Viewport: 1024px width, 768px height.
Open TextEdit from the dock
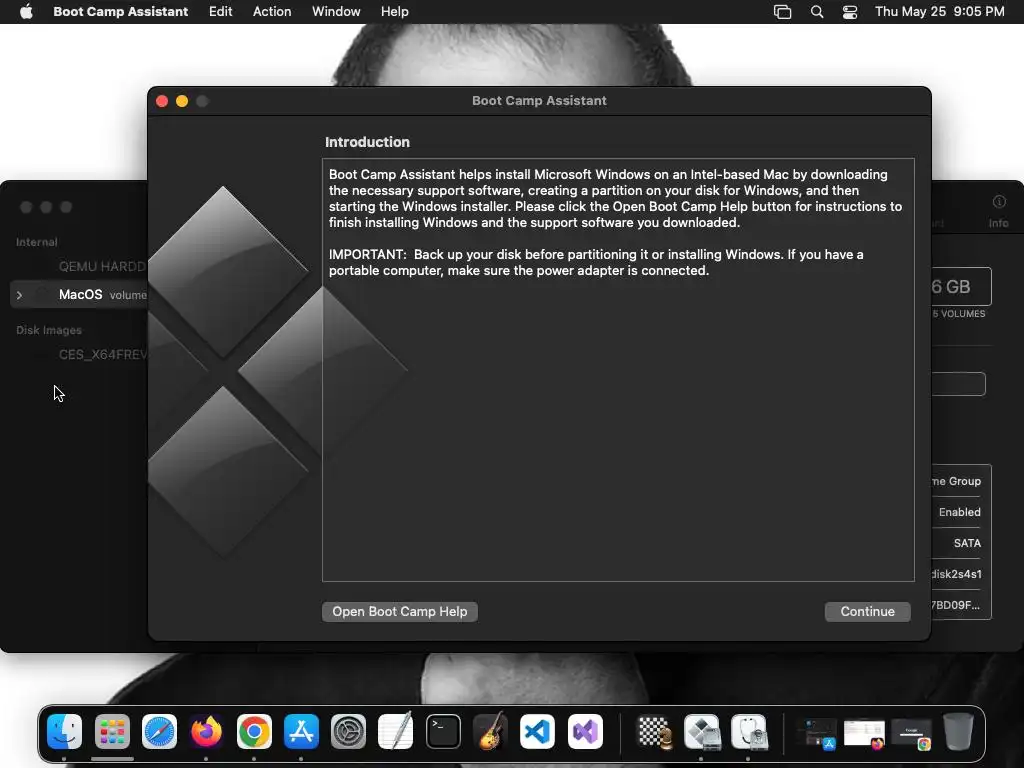tap(396, 731)
